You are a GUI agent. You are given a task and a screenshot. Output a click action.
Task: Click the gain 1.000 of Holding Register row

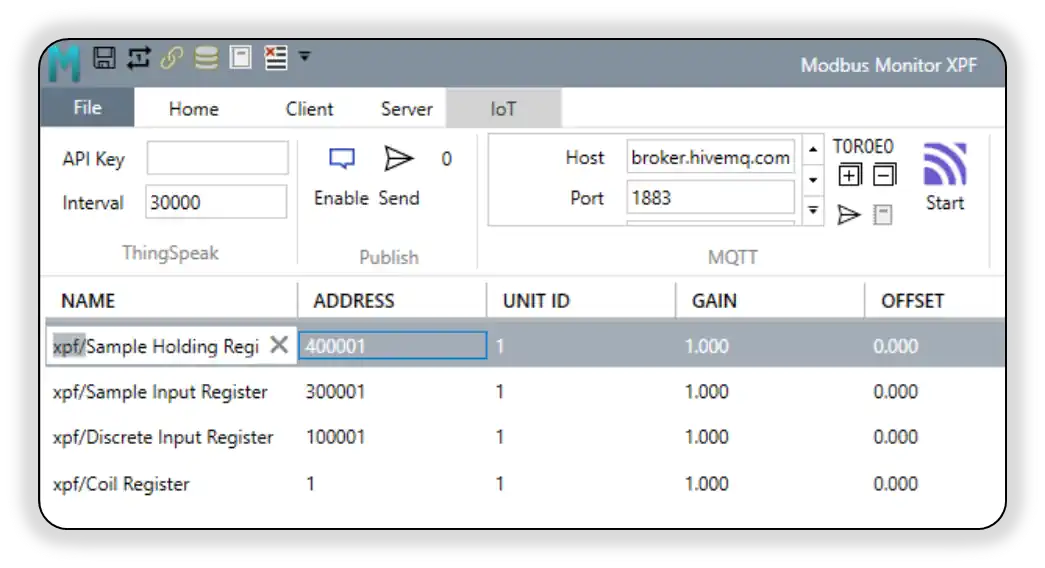pos(706,346)
